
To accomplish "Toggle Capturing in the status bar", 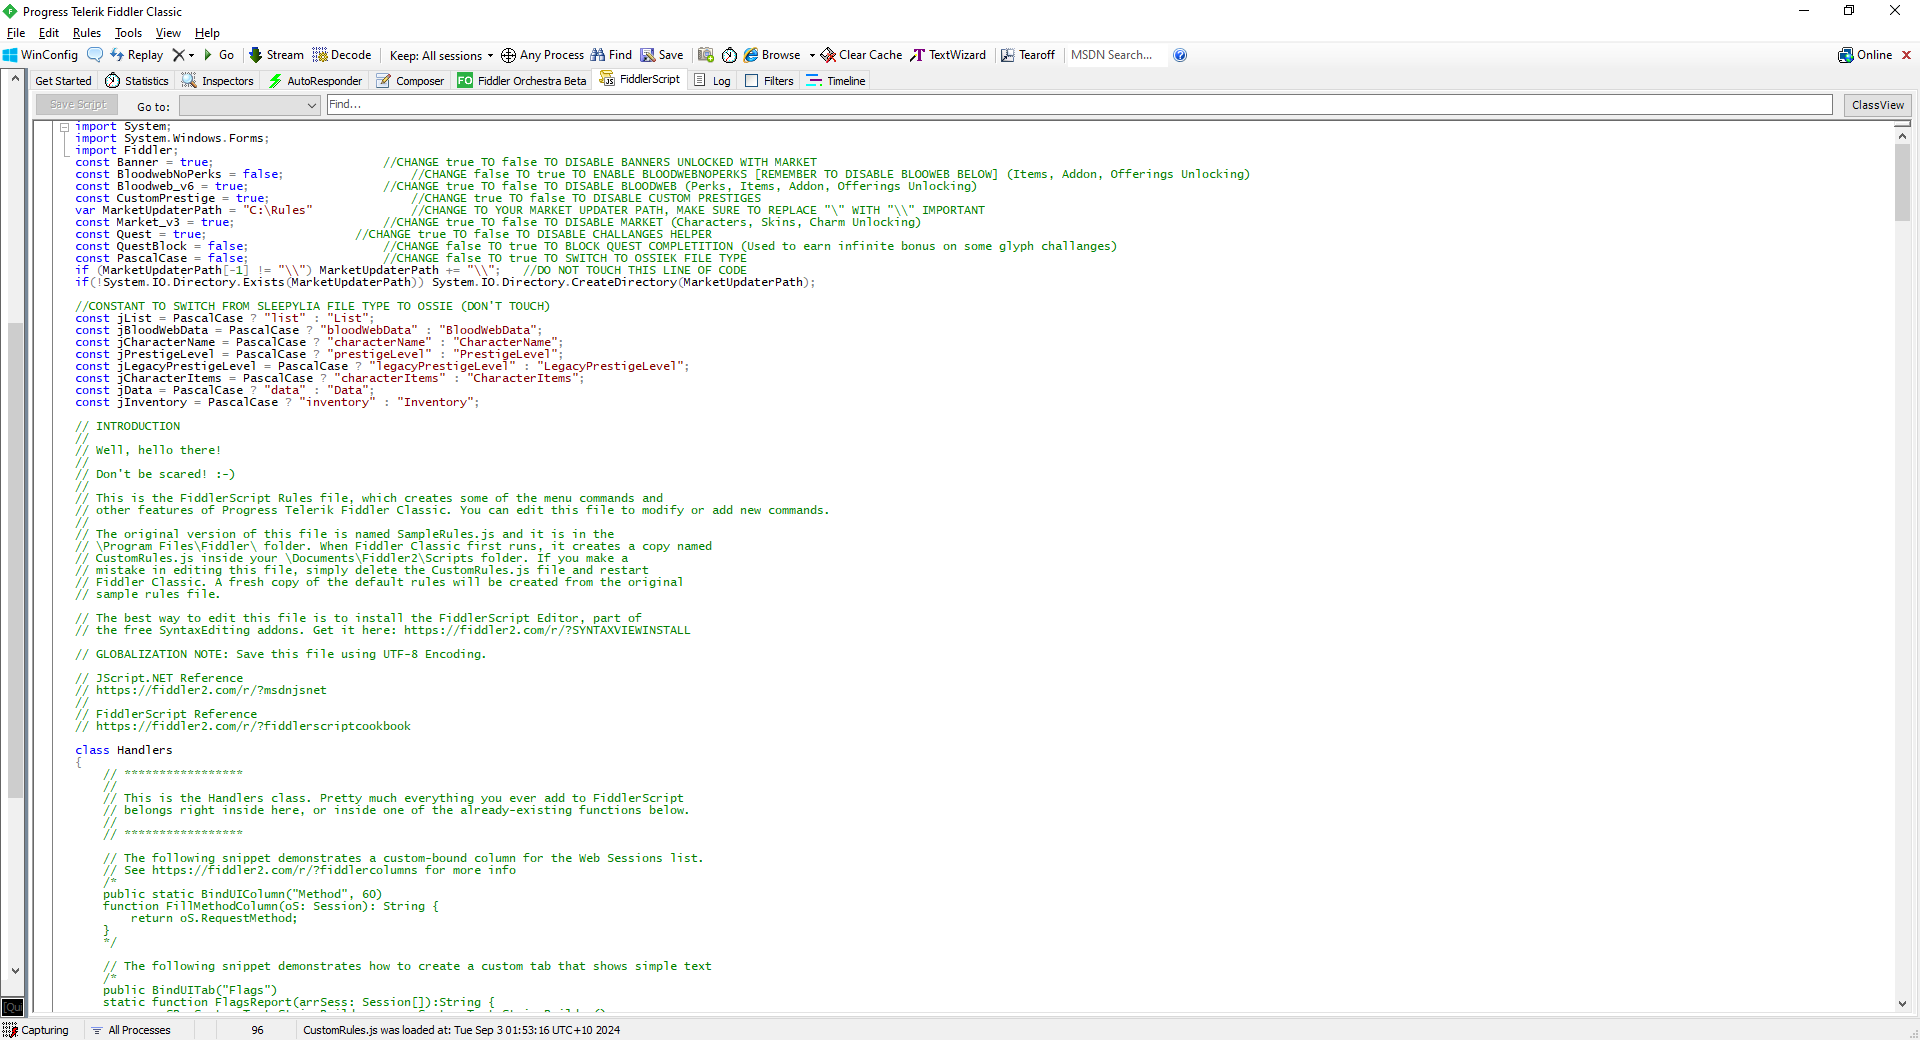I will [37, 1030].
